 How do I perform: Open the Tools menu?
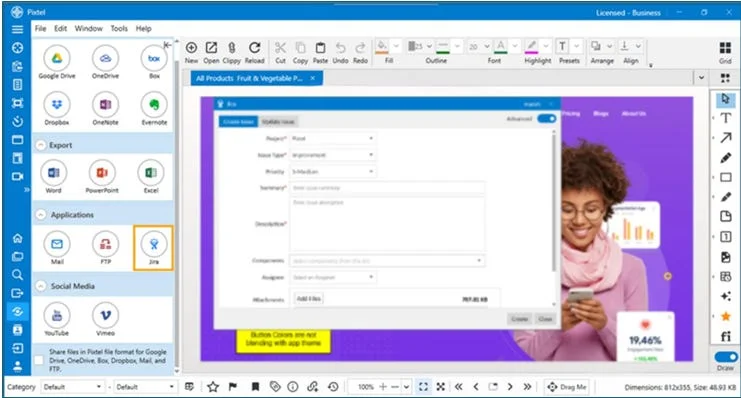click(119, 28)
